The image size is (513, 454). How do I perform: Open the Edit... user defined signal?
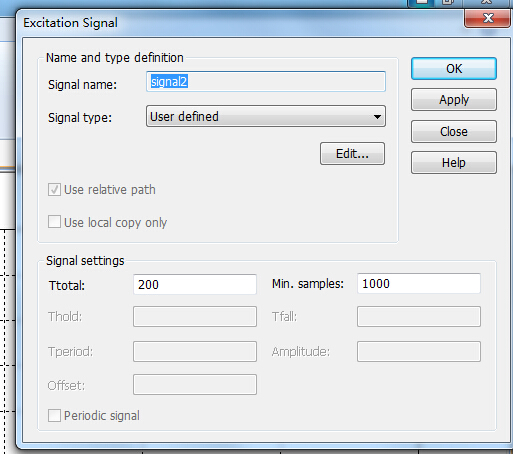point(352,154)
